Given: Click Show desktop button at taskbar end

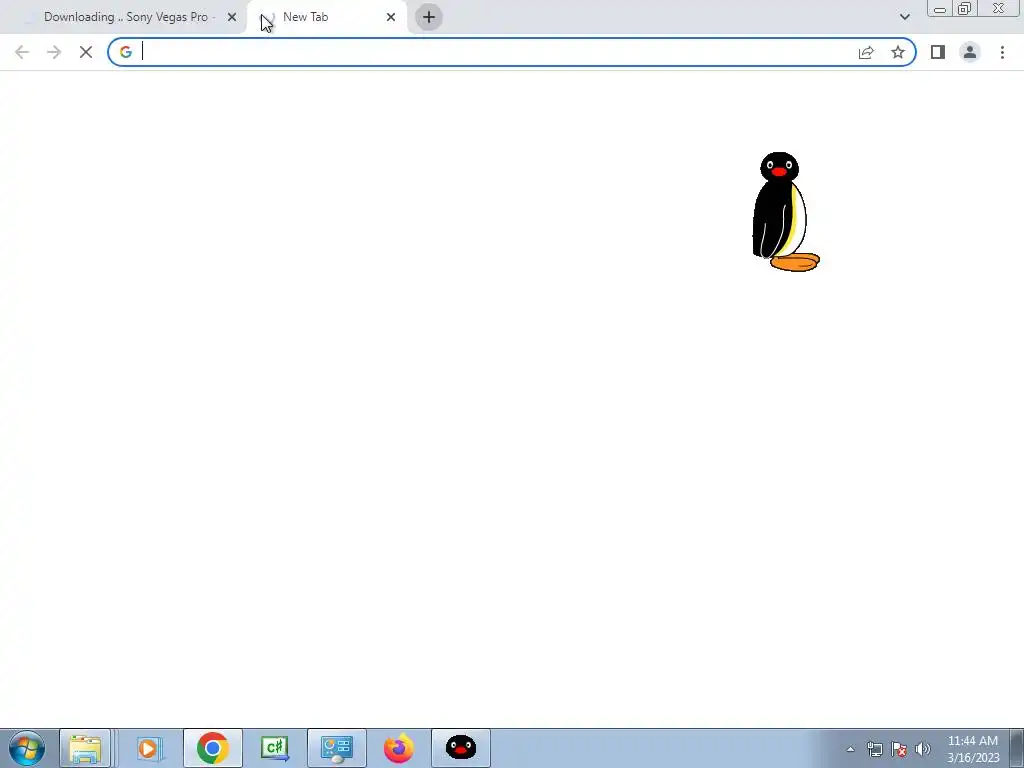Looking at the screenshot, I should coord(1016,748).
